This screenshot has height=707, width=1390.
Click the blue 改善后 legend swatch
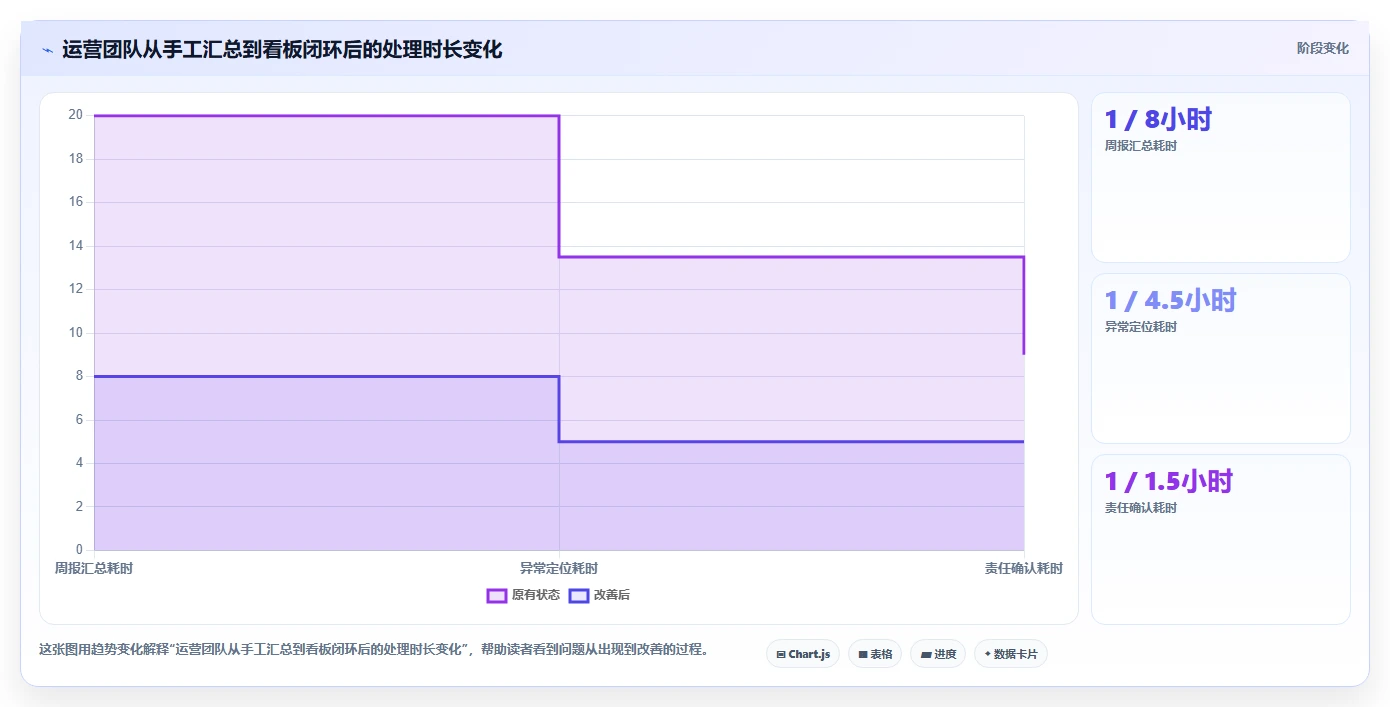coord(579,595)
